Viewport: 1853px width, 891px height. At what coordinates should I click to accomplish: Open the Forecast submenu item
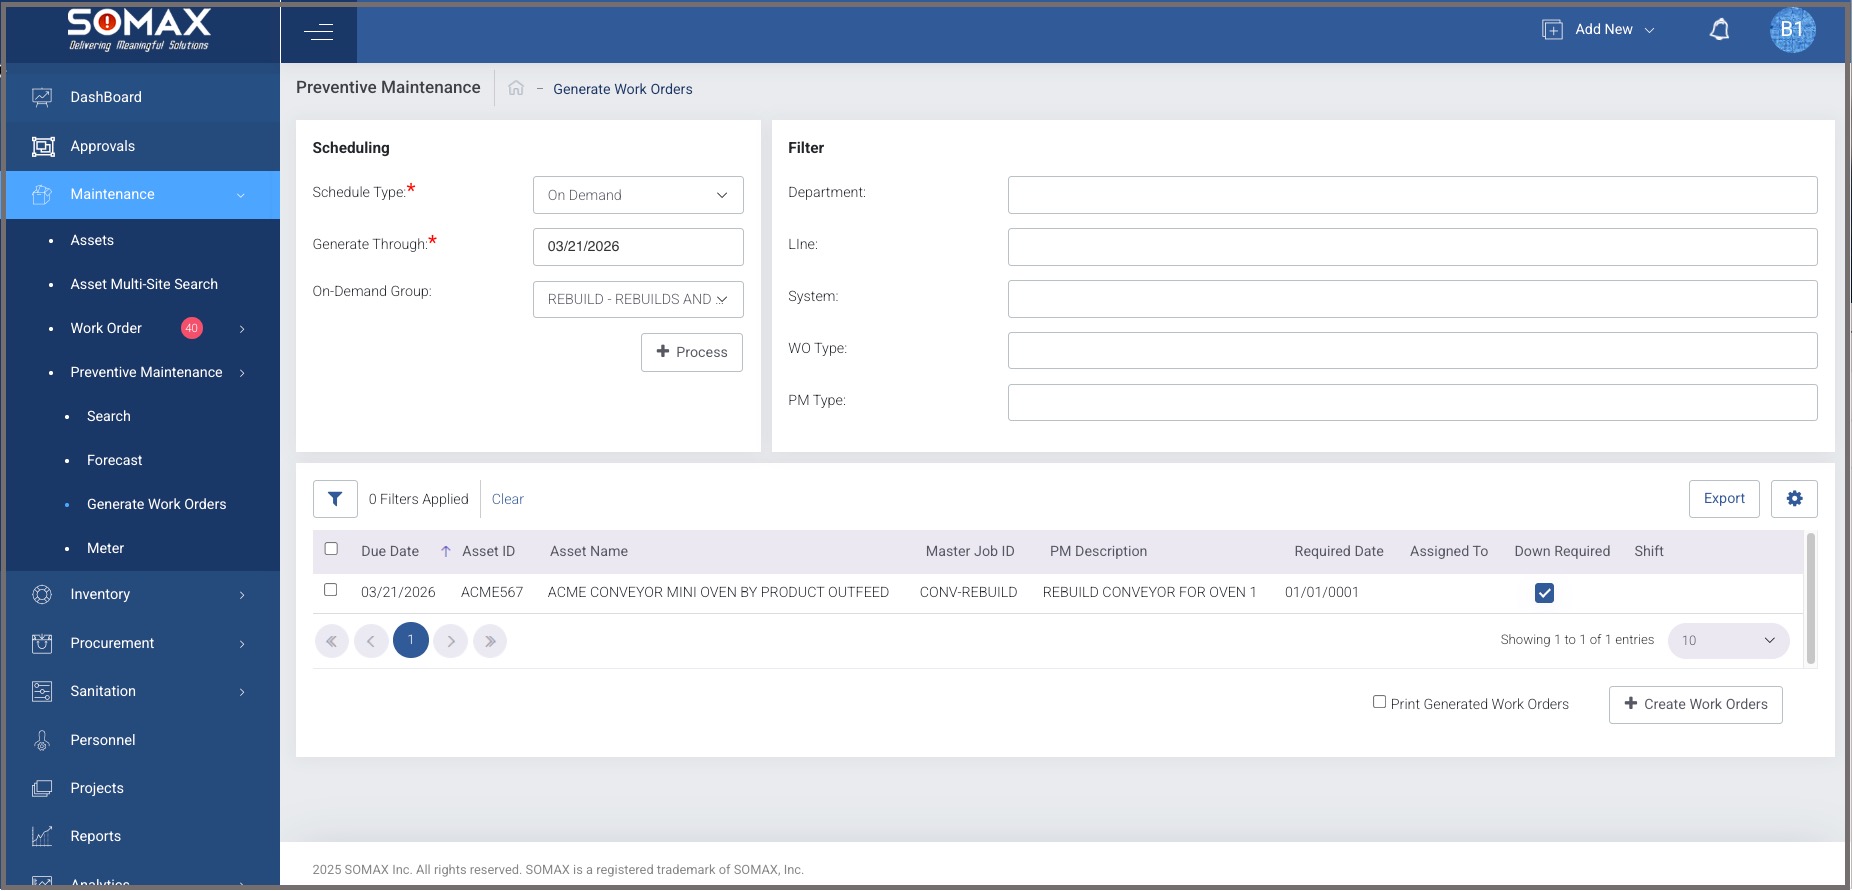(115, 460)
